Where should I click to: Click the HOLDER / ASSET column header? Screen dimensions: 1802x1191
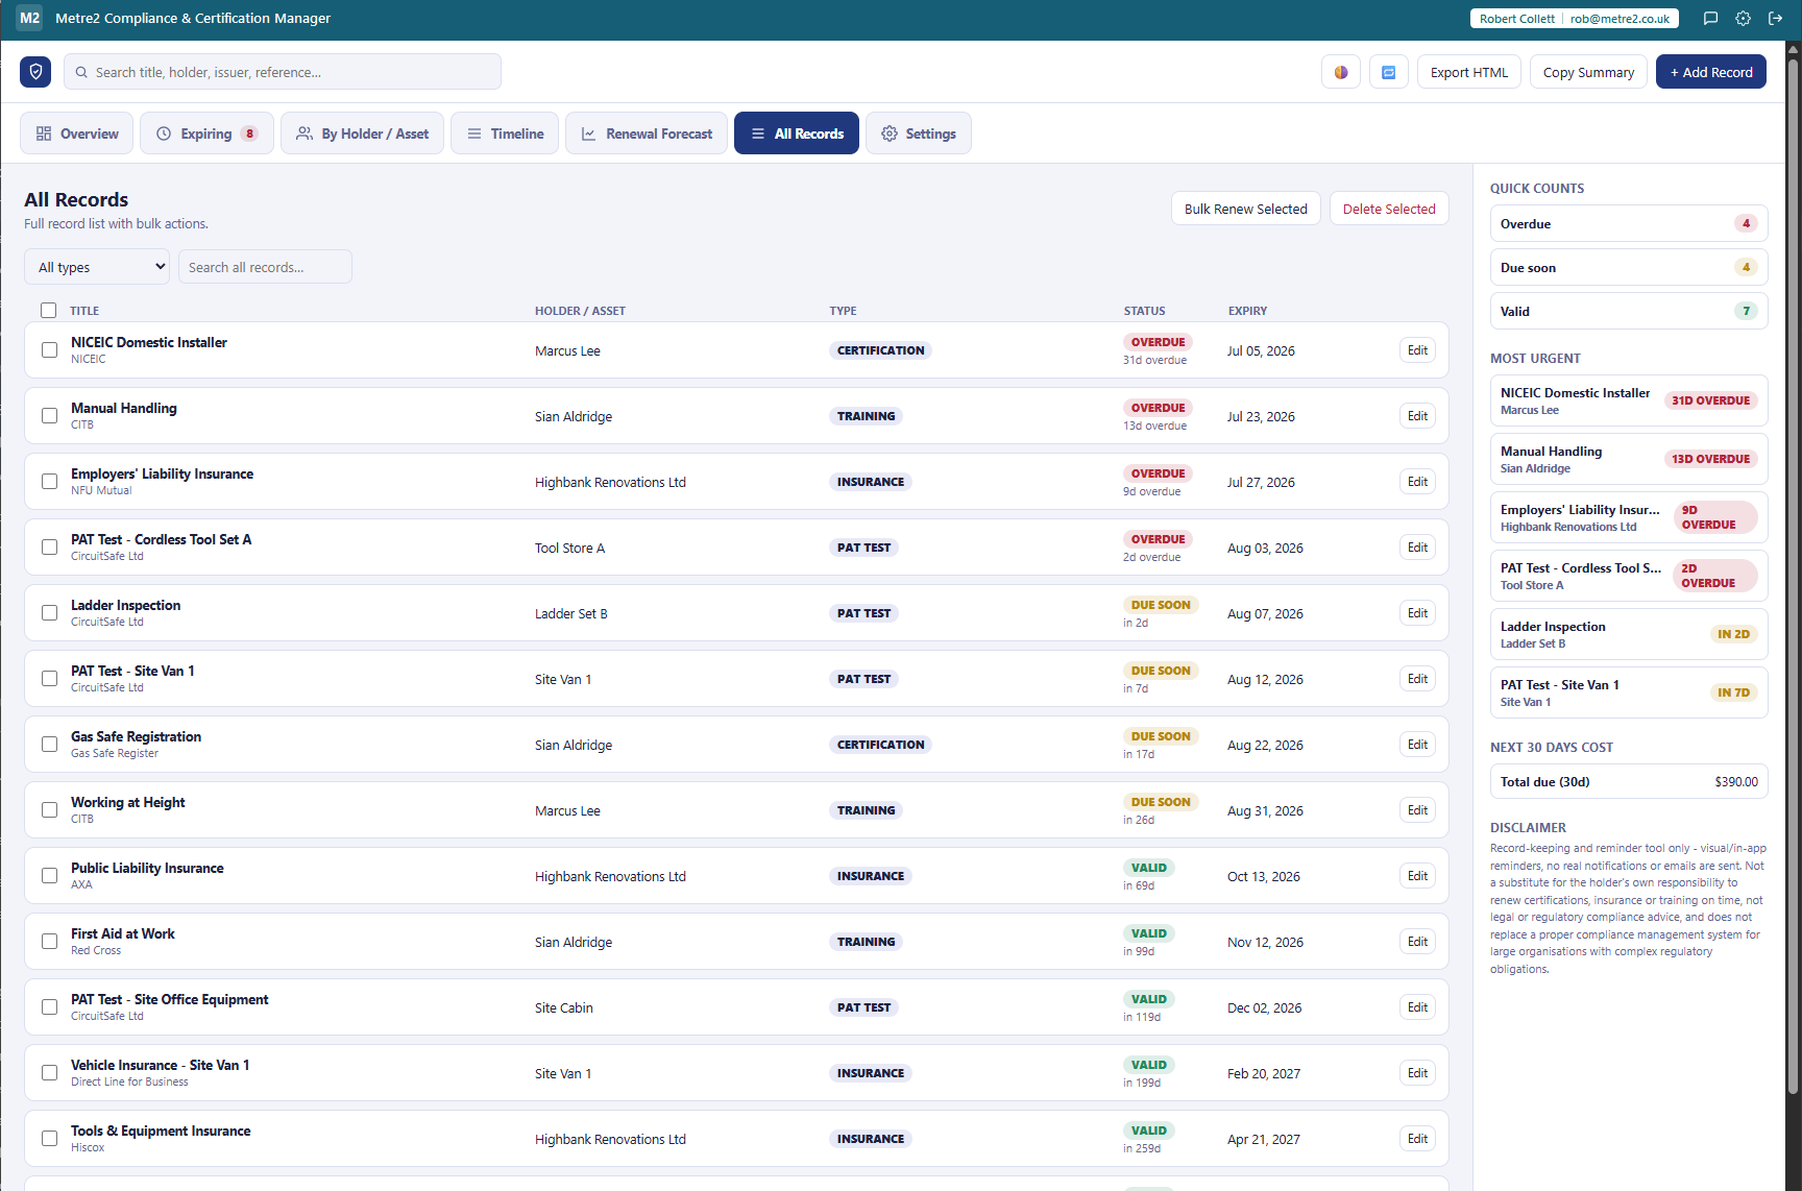click(580, 311)
